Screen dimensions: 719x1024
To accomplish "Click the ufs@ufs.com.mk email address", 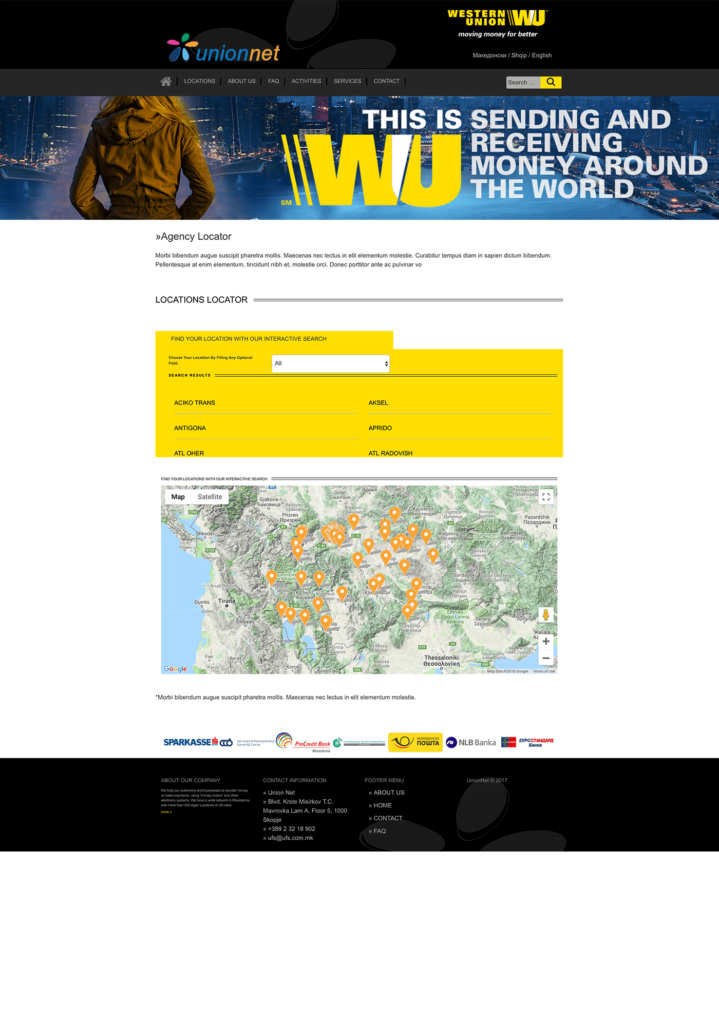I will 291,838.
